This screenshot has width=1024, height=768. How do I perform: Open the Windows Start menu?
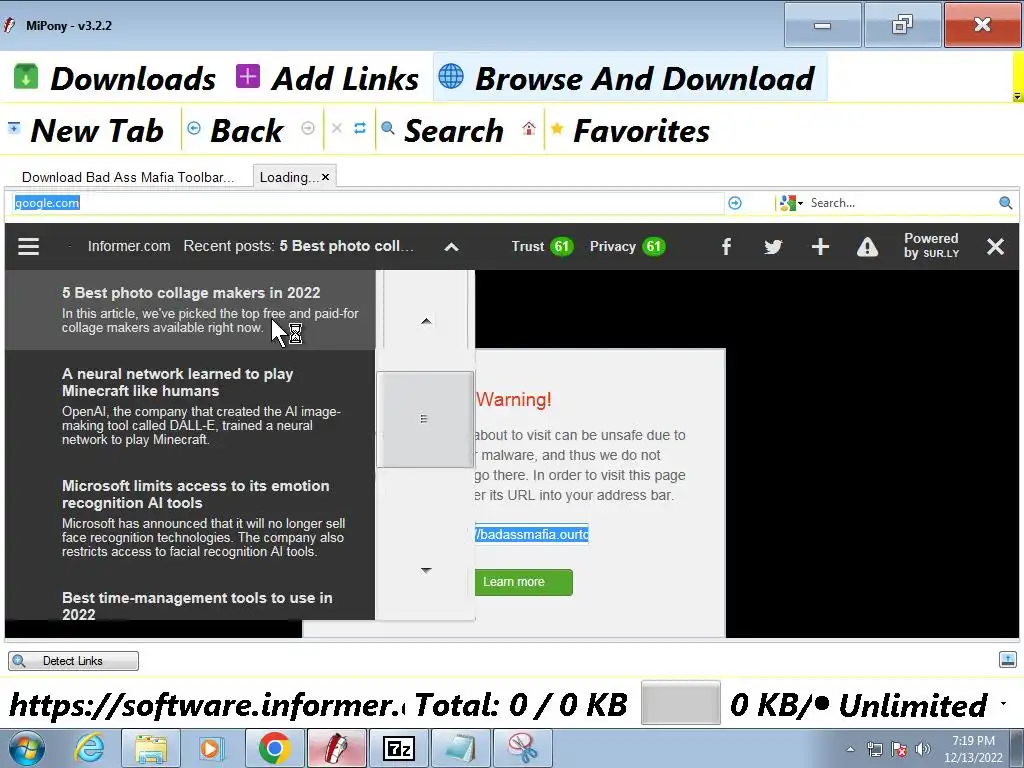[x=26, y=748]
